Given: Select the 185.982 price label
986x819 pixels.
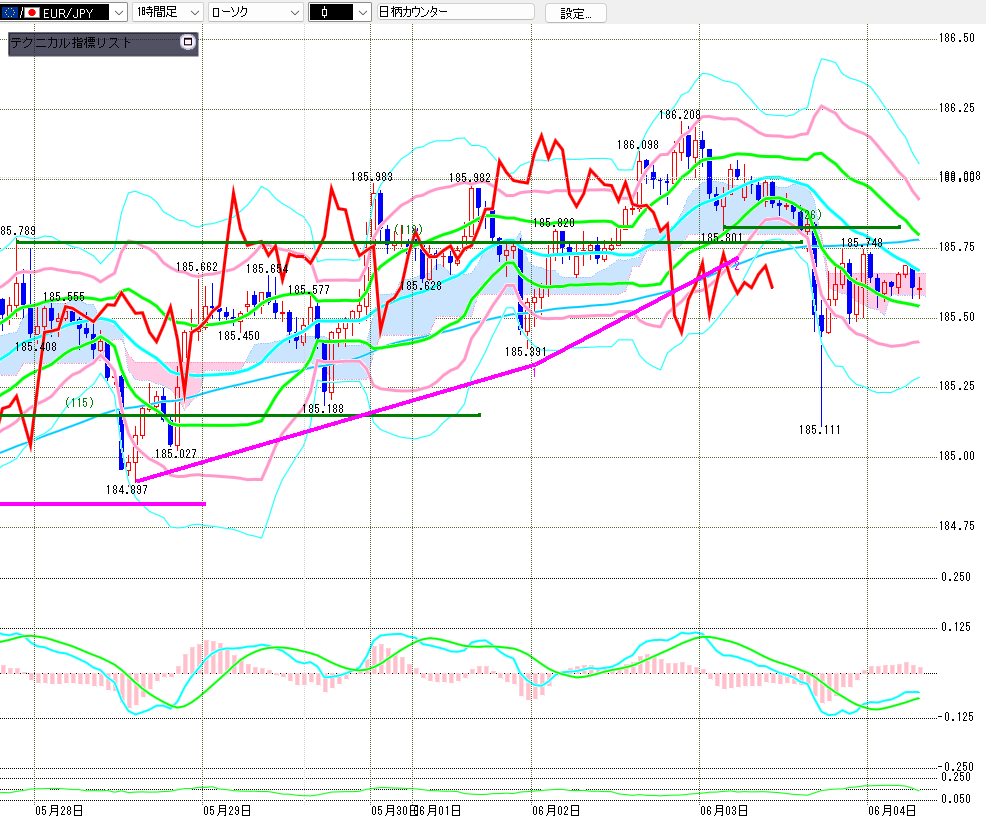Looking at the screenshot, I should point(470,178).
